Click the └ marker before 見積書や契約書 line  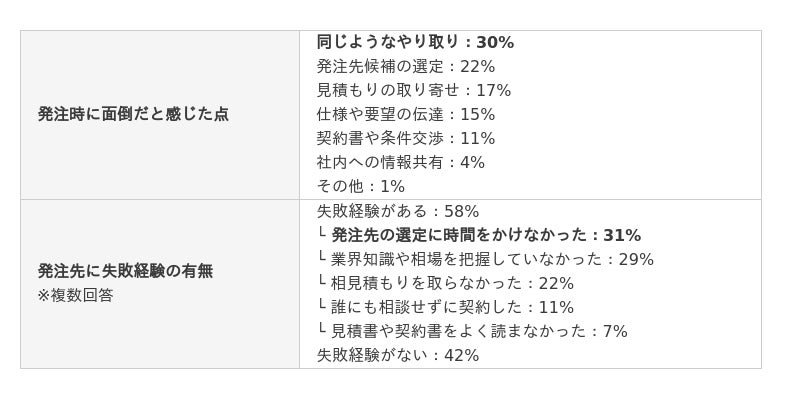321,330
